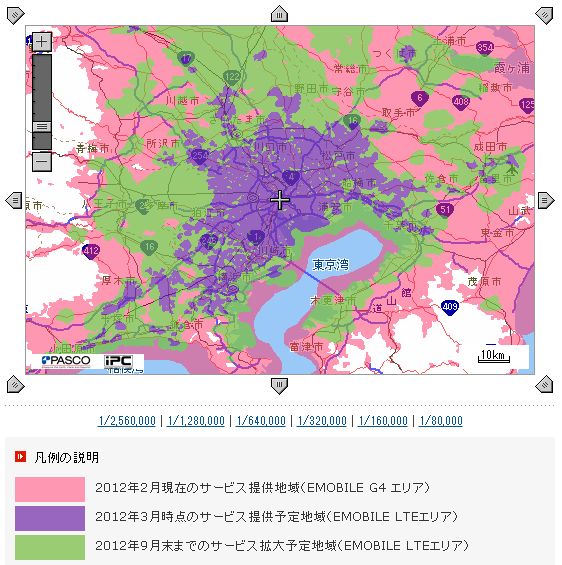
Task: Click route 412 shield marker
Action: (91, 251)
